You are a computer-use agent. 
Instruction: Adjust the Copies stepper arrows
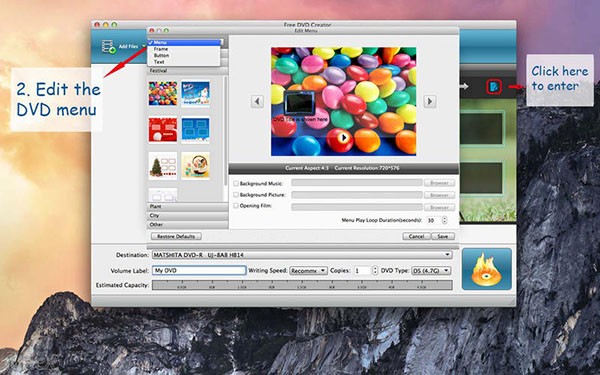pos(375,271)
